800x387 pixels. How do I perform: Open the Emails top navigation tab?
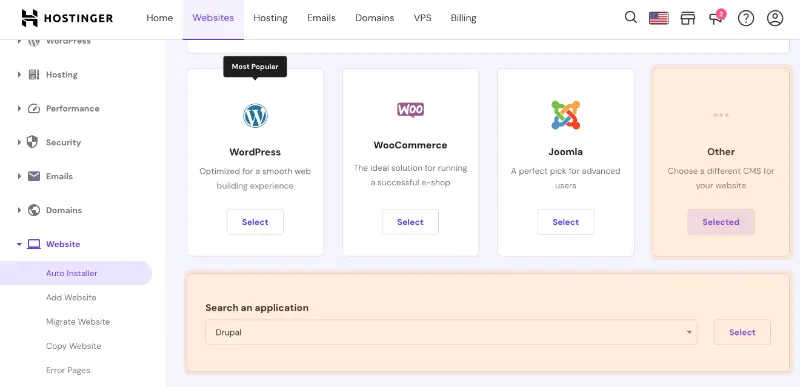coord(321,18)
